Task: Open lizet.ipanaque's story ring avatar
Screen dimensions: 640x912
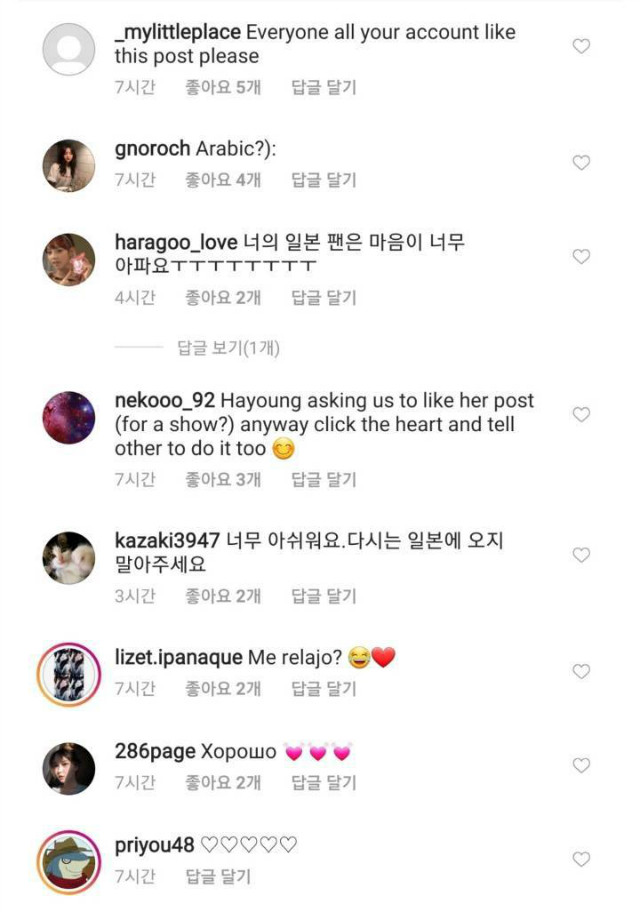Action: coord(70,673)
